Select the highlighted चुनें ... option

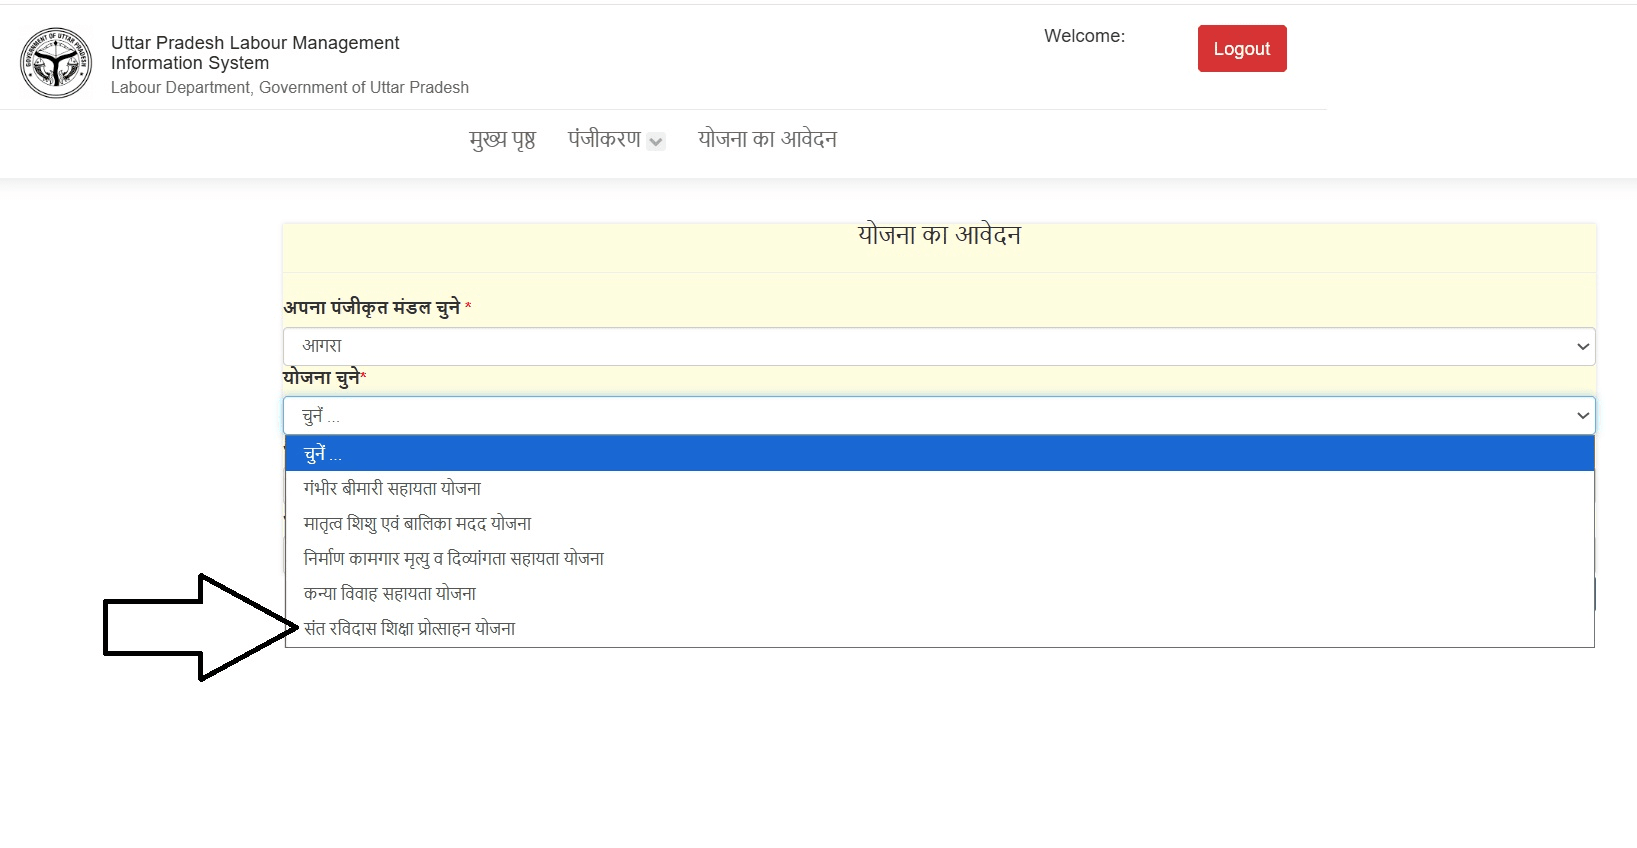click(938, 454)
